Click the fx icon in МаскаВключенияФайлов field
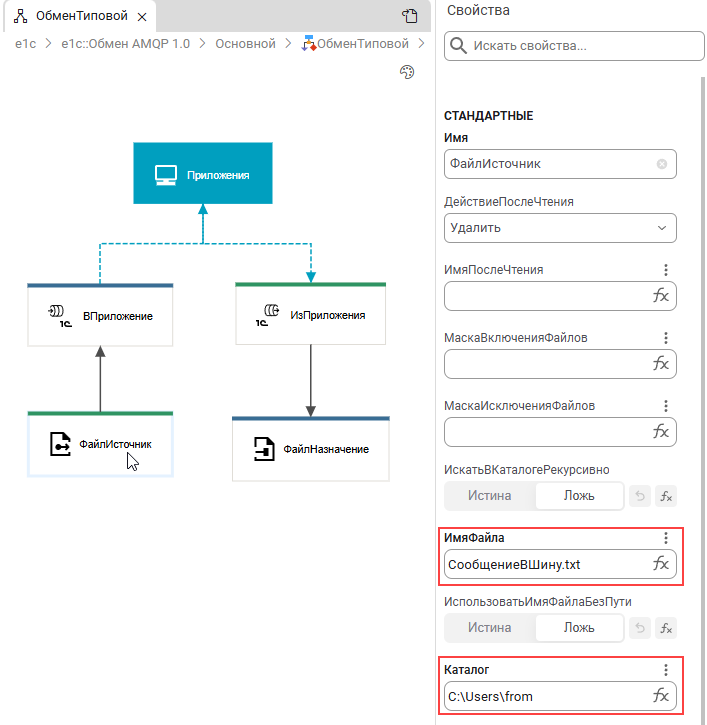 661,364
